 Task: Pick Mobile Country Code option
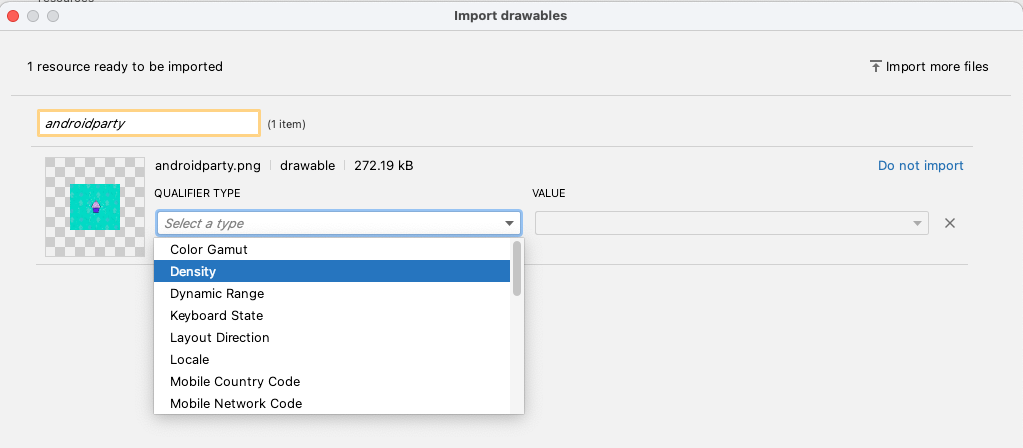(234, 382)
